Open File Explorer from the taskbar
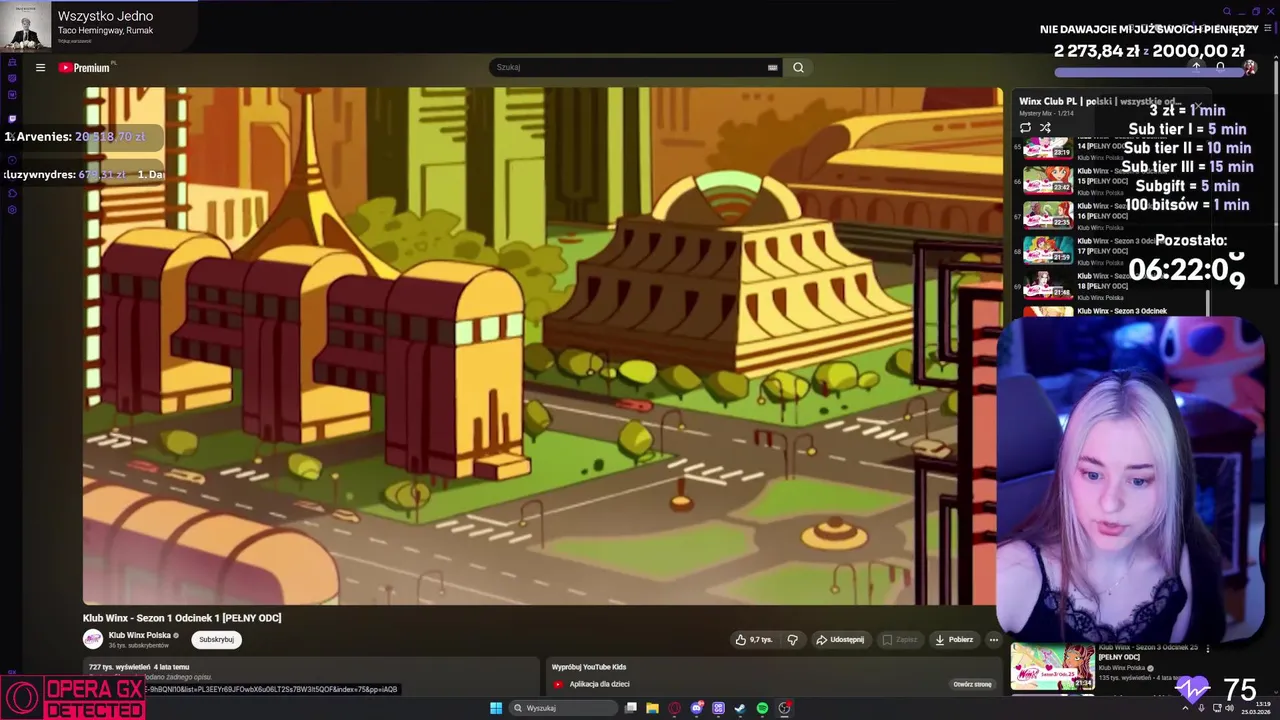Image resolution: width=1280 pixels, height=720 pixels. point(652,708)
